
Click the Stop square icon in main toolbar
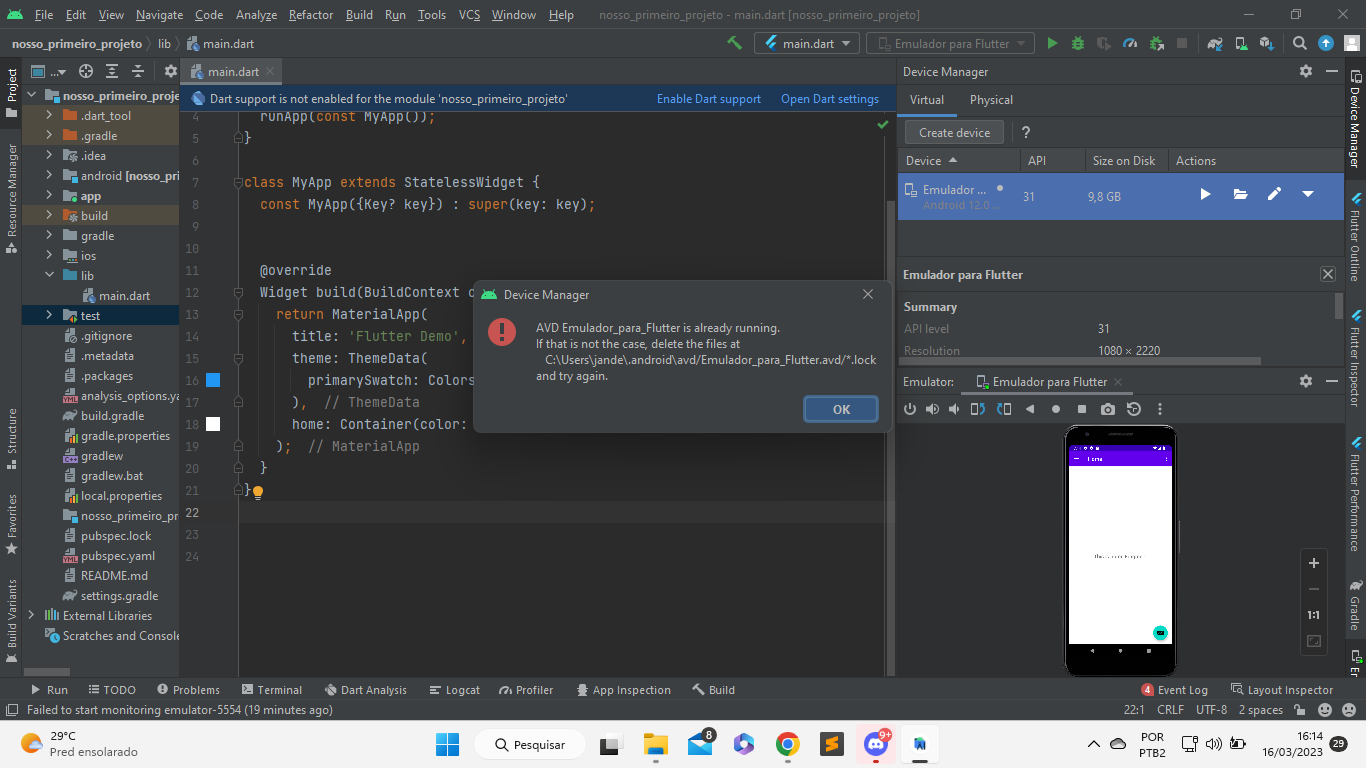coord(1182,43)
